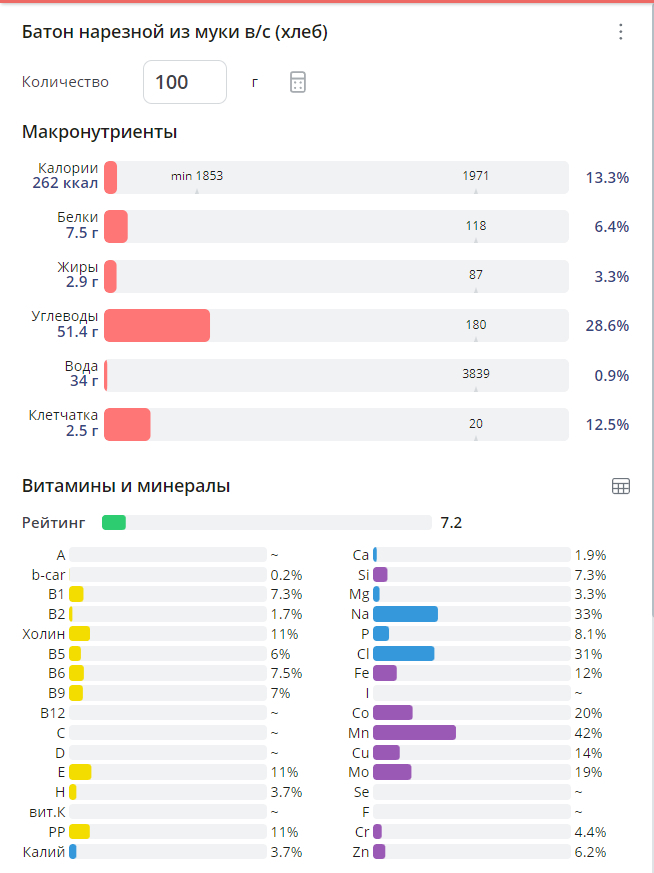Click the Клетчатка fiber bar
This screenshot has height=873, width=654.
tap(336, 424)
